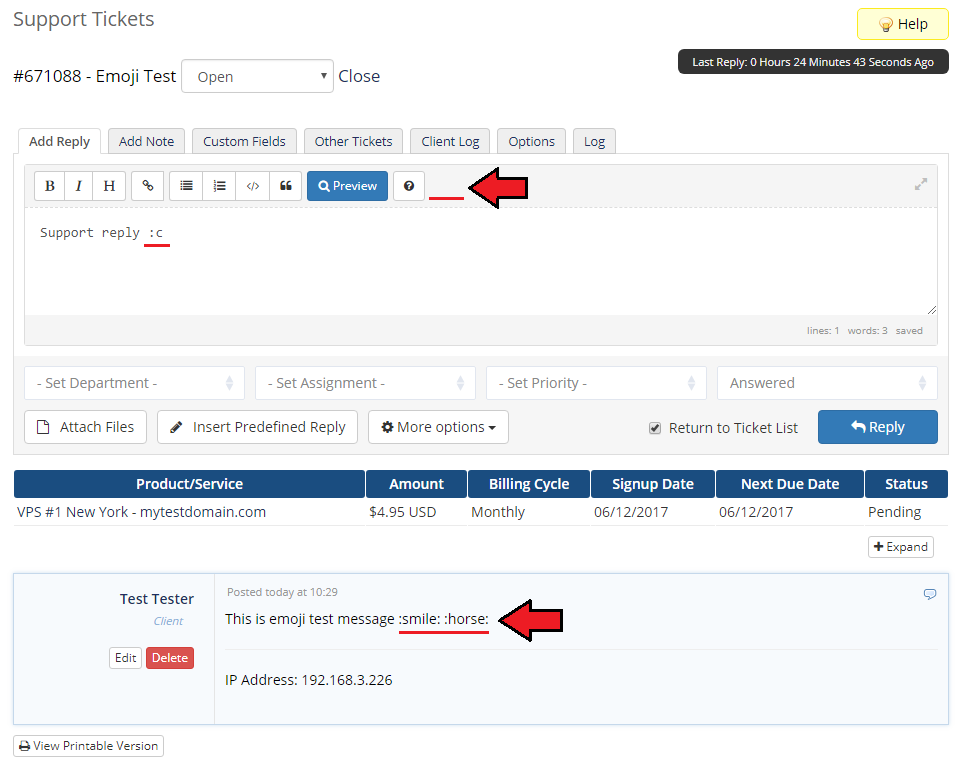Open the ticket status dropdown showing Open
Screen dimensions: 965x767
pyautogui.click(x=257, y=76)
